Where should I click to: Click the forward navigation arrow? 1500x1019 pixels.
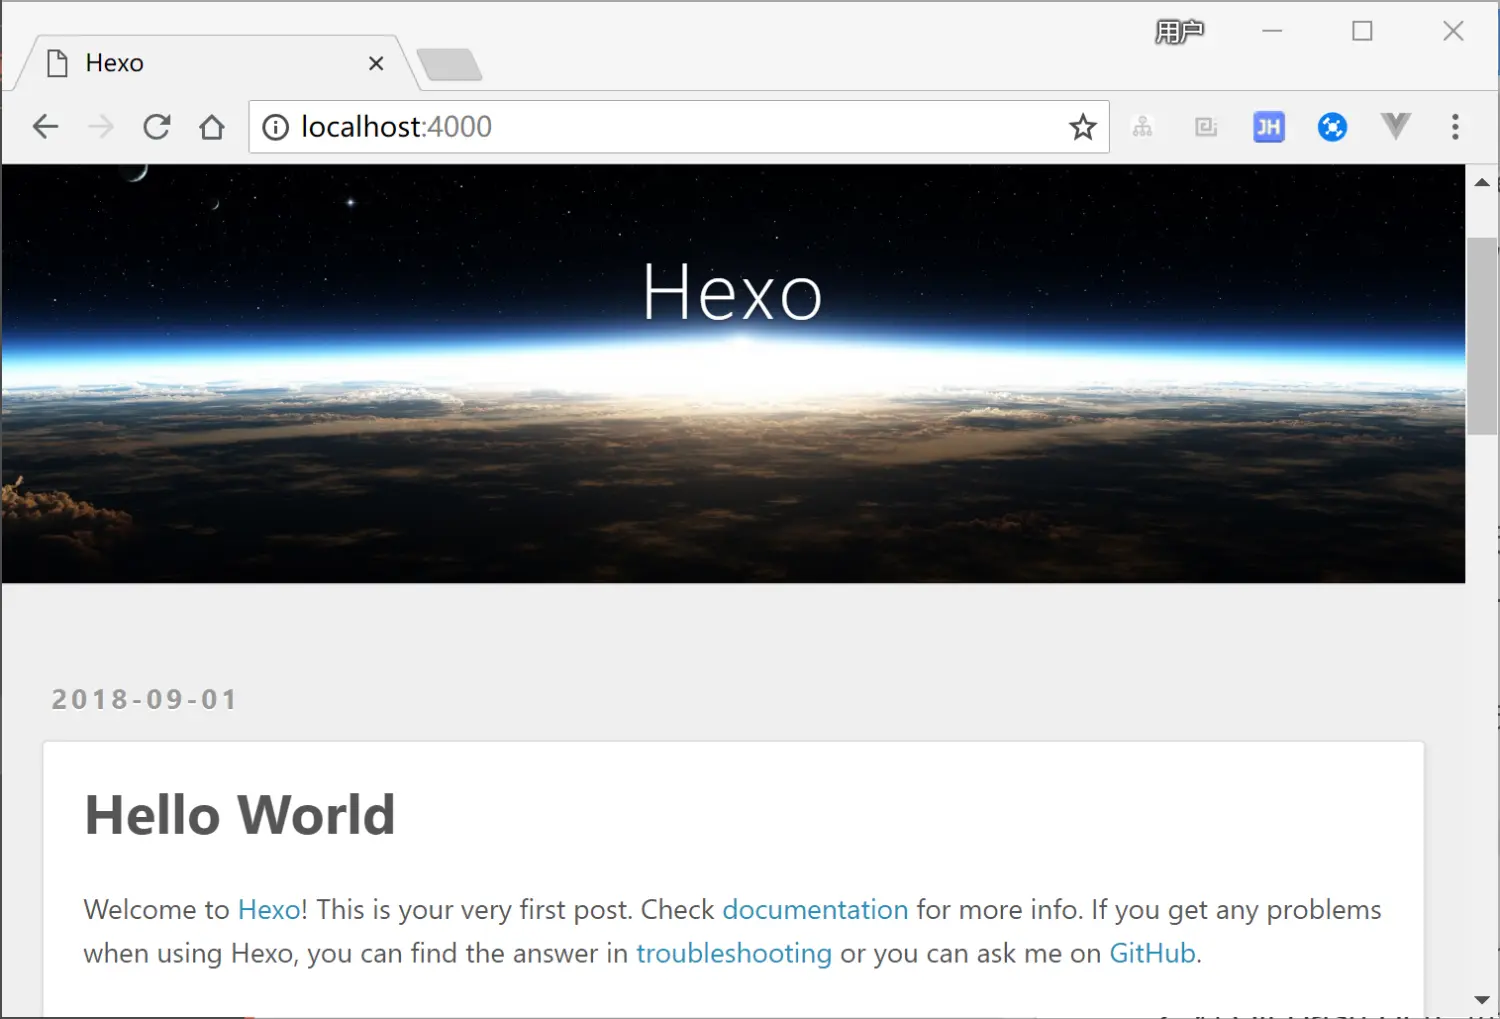[x=101, y=127]
